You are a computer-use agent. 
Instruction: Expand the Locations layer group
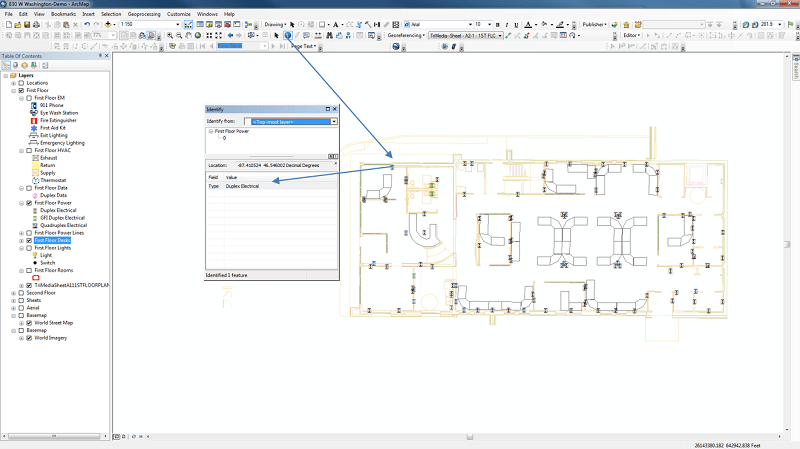tap(14, 83)
